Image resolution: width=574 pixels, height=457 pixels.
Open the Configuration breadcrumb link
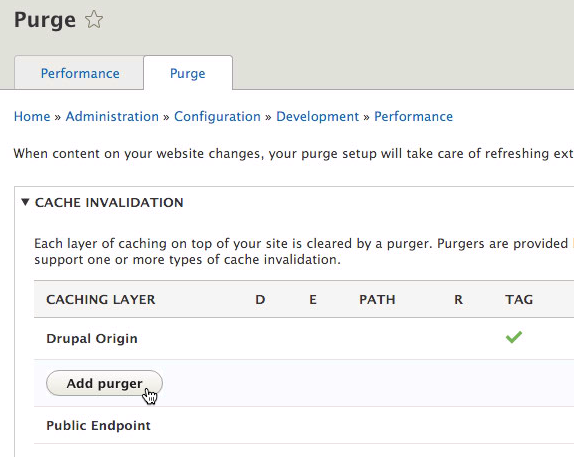pos(217,116)
